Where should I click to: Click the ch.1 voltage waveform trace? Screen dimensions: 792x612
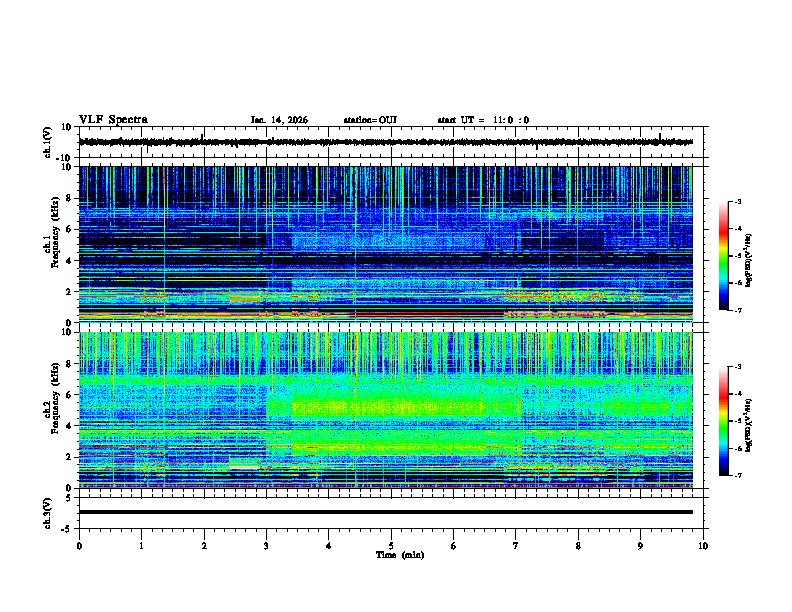(385, 142)
